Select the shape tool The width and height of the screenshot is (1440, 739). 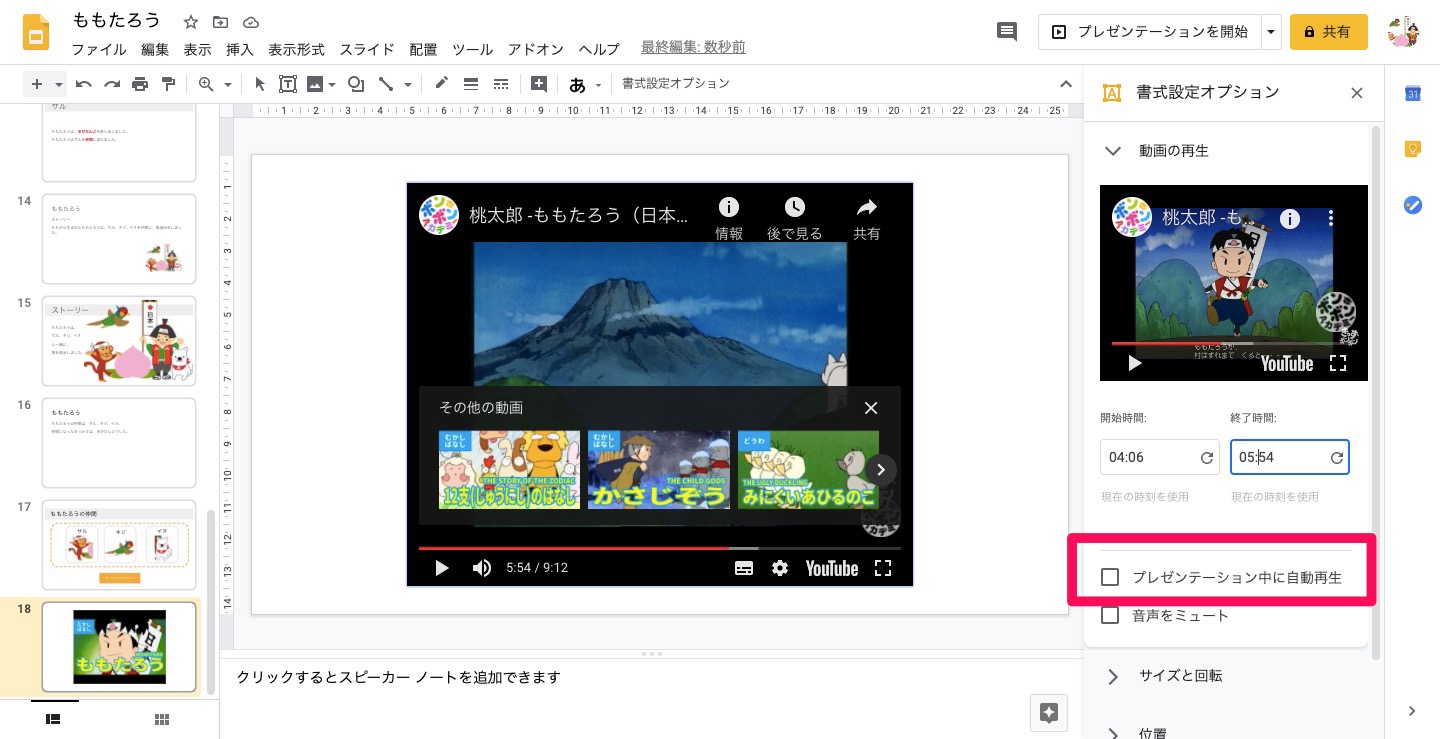(x=355, y=84)
